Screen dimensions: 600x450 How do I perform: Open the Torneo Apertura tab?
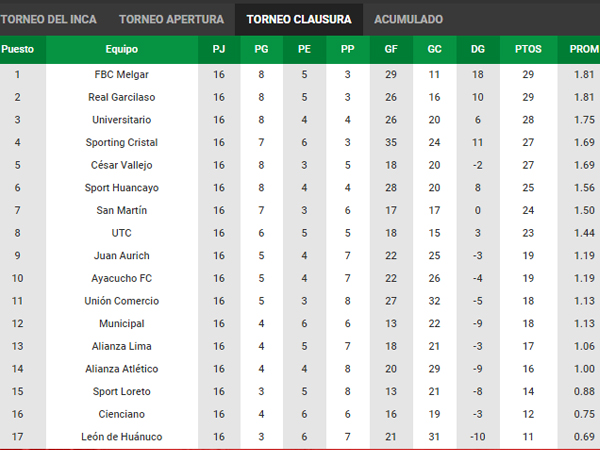click(171, 20)
